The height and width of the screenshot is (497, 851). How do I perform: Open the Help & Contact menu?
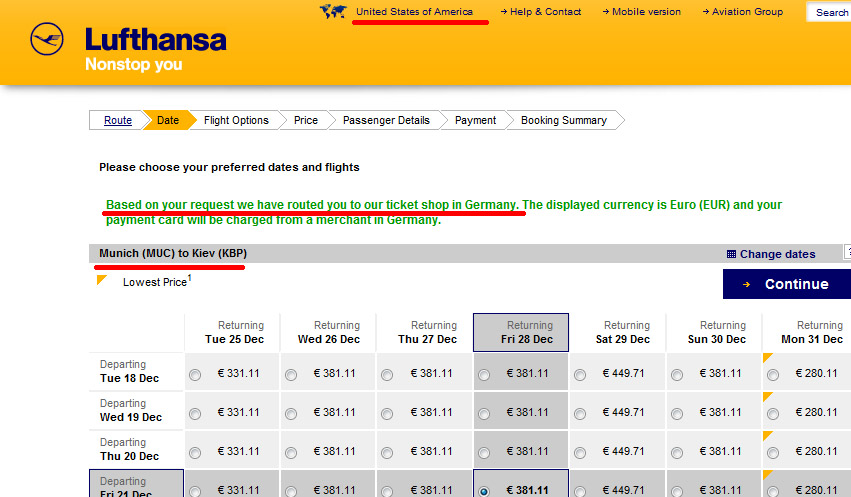coord(544,12)
